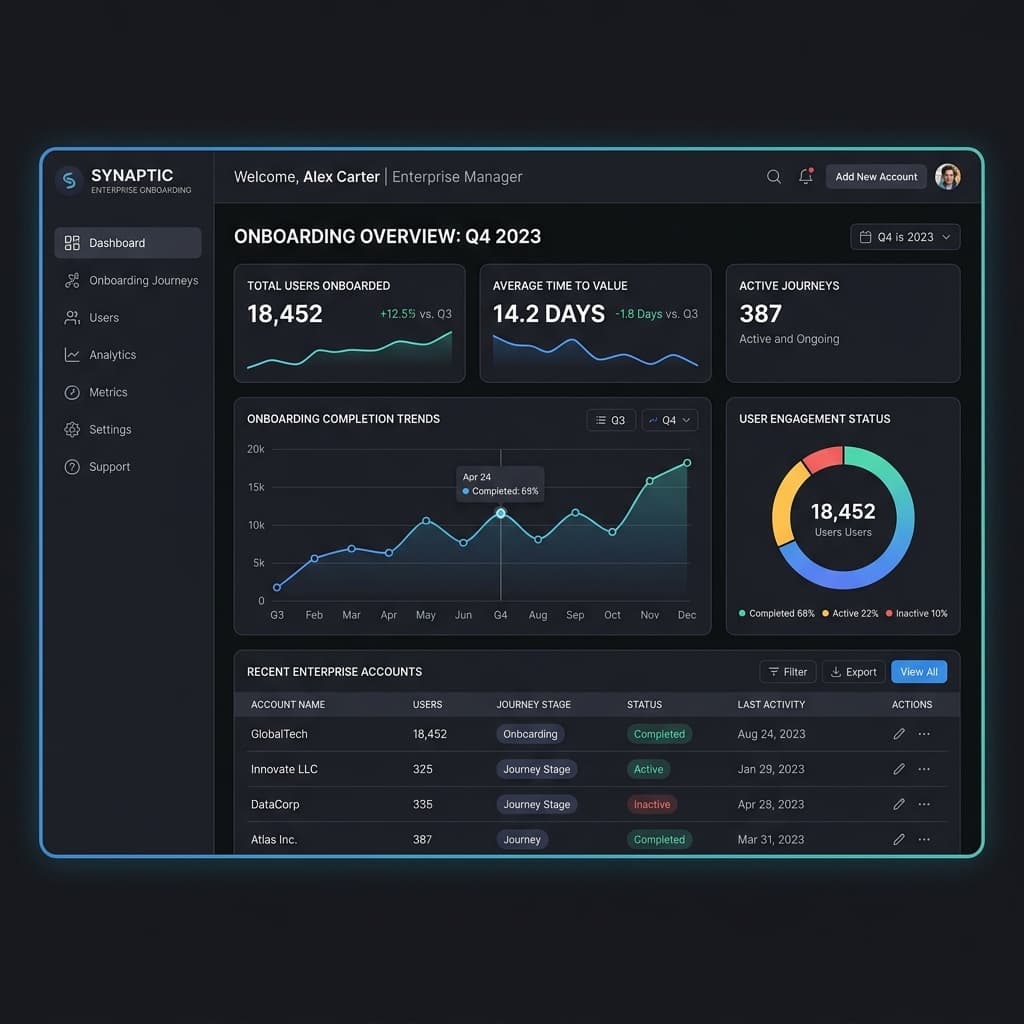Expand the Q4 is 2023 period dropdown
This screenshot has height=1024, width=1024.
[905, 237]
